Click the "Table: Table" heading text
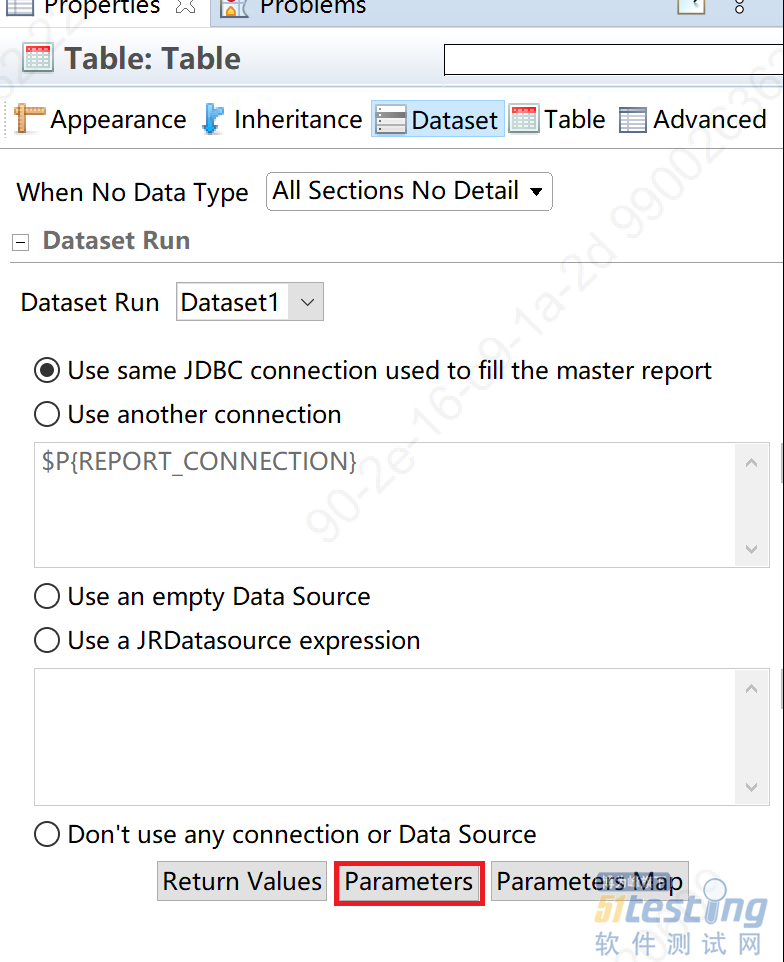 pos(153,59)
